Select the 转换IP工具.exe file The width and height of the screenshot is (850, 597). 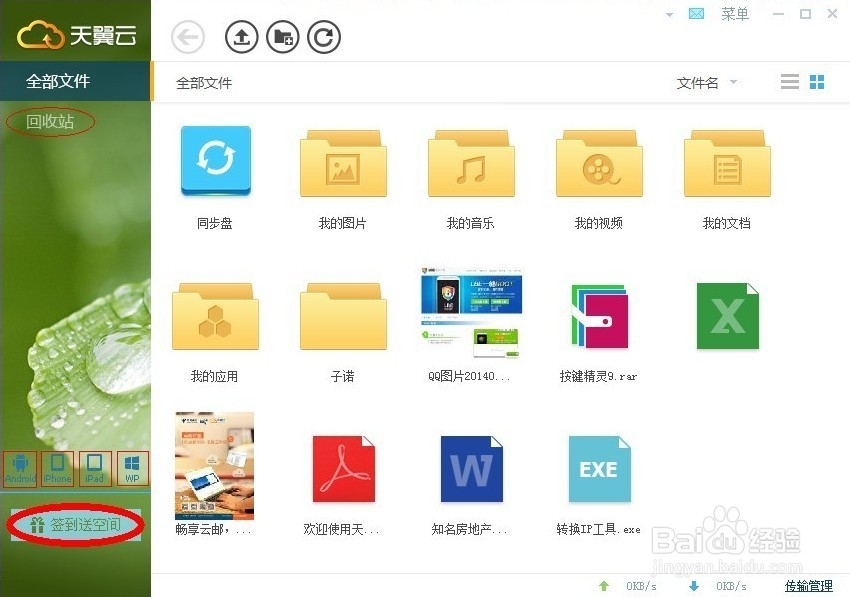coord(599,469)
